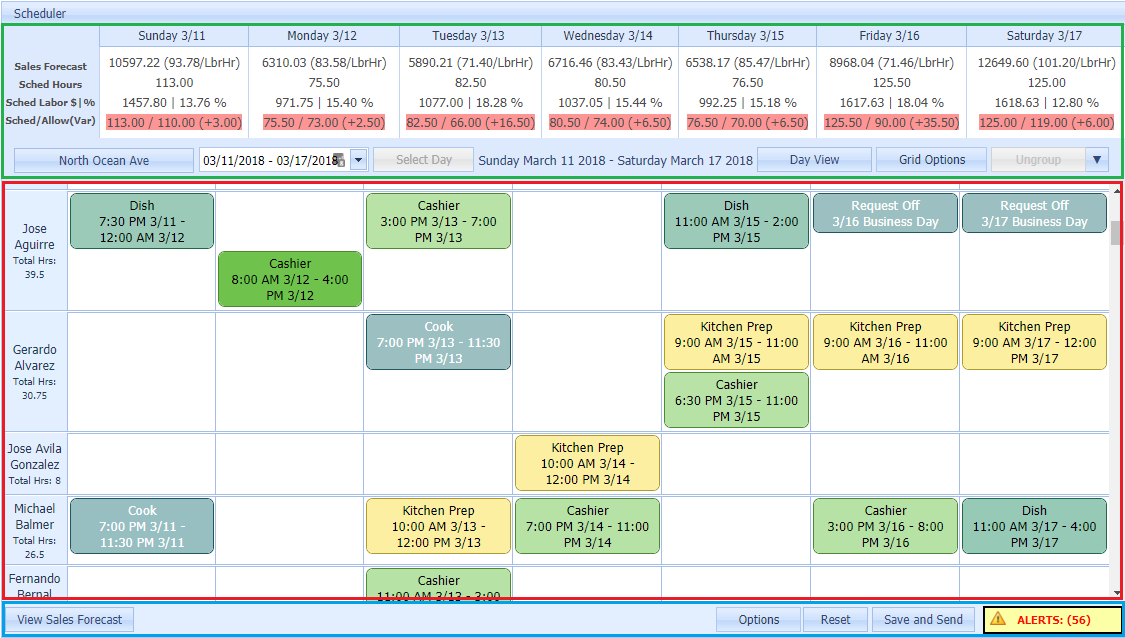Click Gerardo Alvarez's Tuesday Cook shift

pyautogui.click(x=438, y=342)
